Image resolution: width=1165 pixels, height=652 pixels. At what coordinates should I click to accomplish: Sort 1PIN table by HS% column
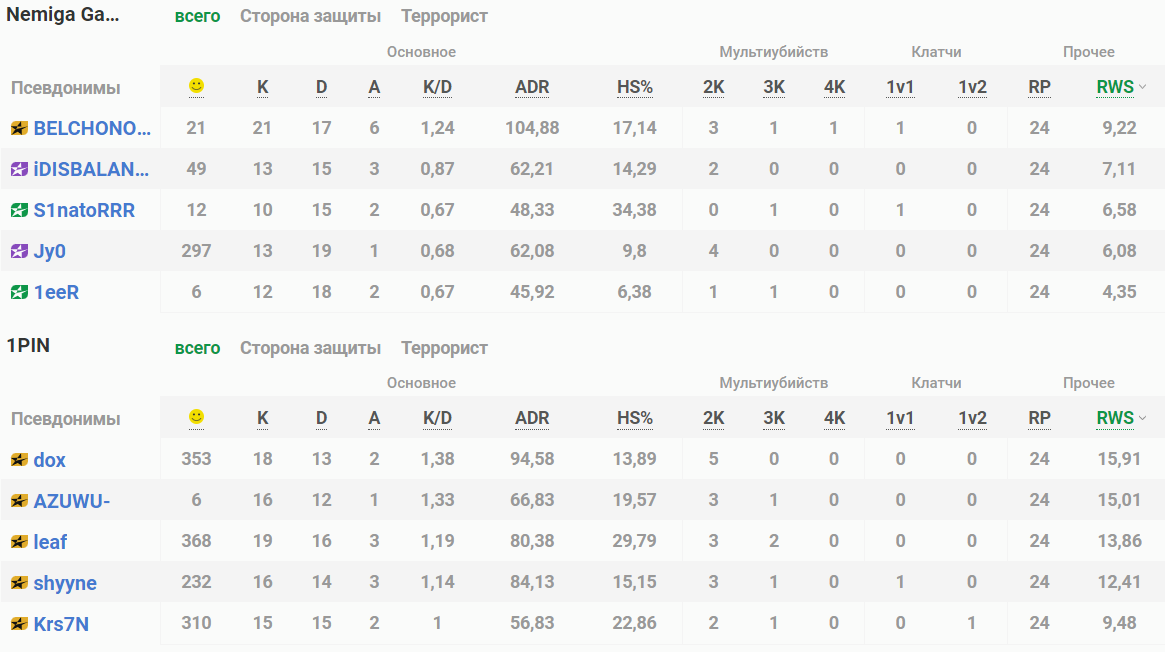pyautogui.click(x=635, y=418)
